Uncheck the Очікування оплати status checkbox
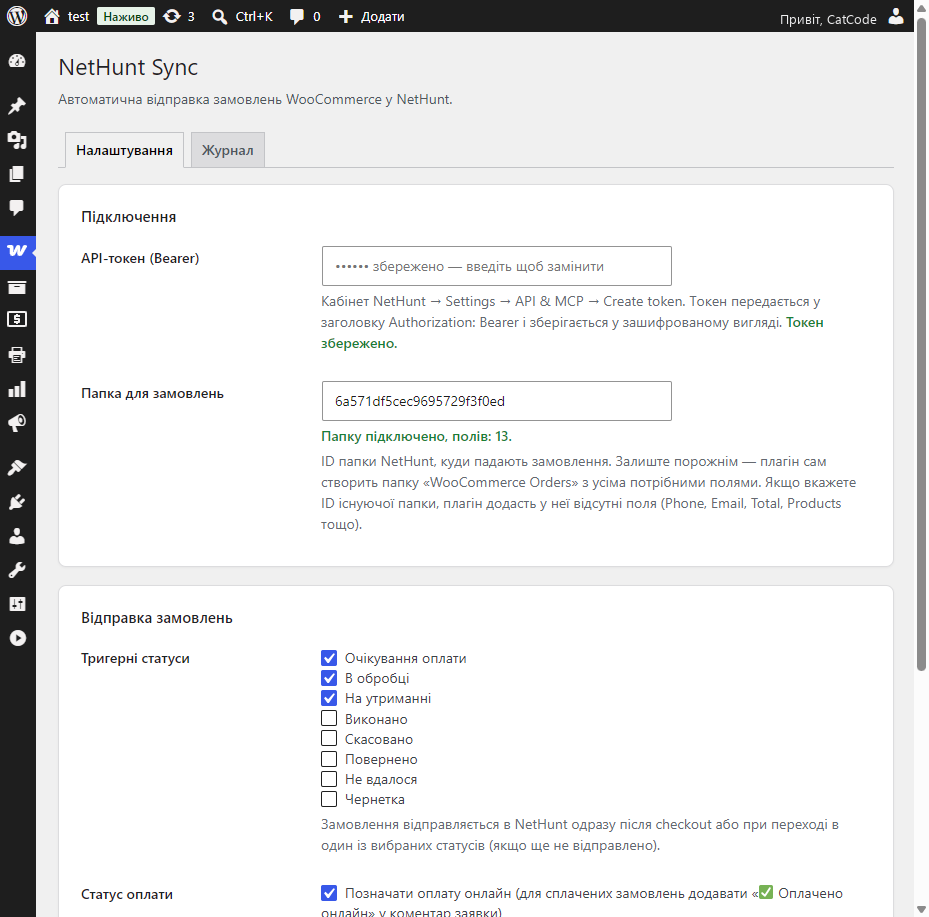929x917 pixels. click(329, 658)
